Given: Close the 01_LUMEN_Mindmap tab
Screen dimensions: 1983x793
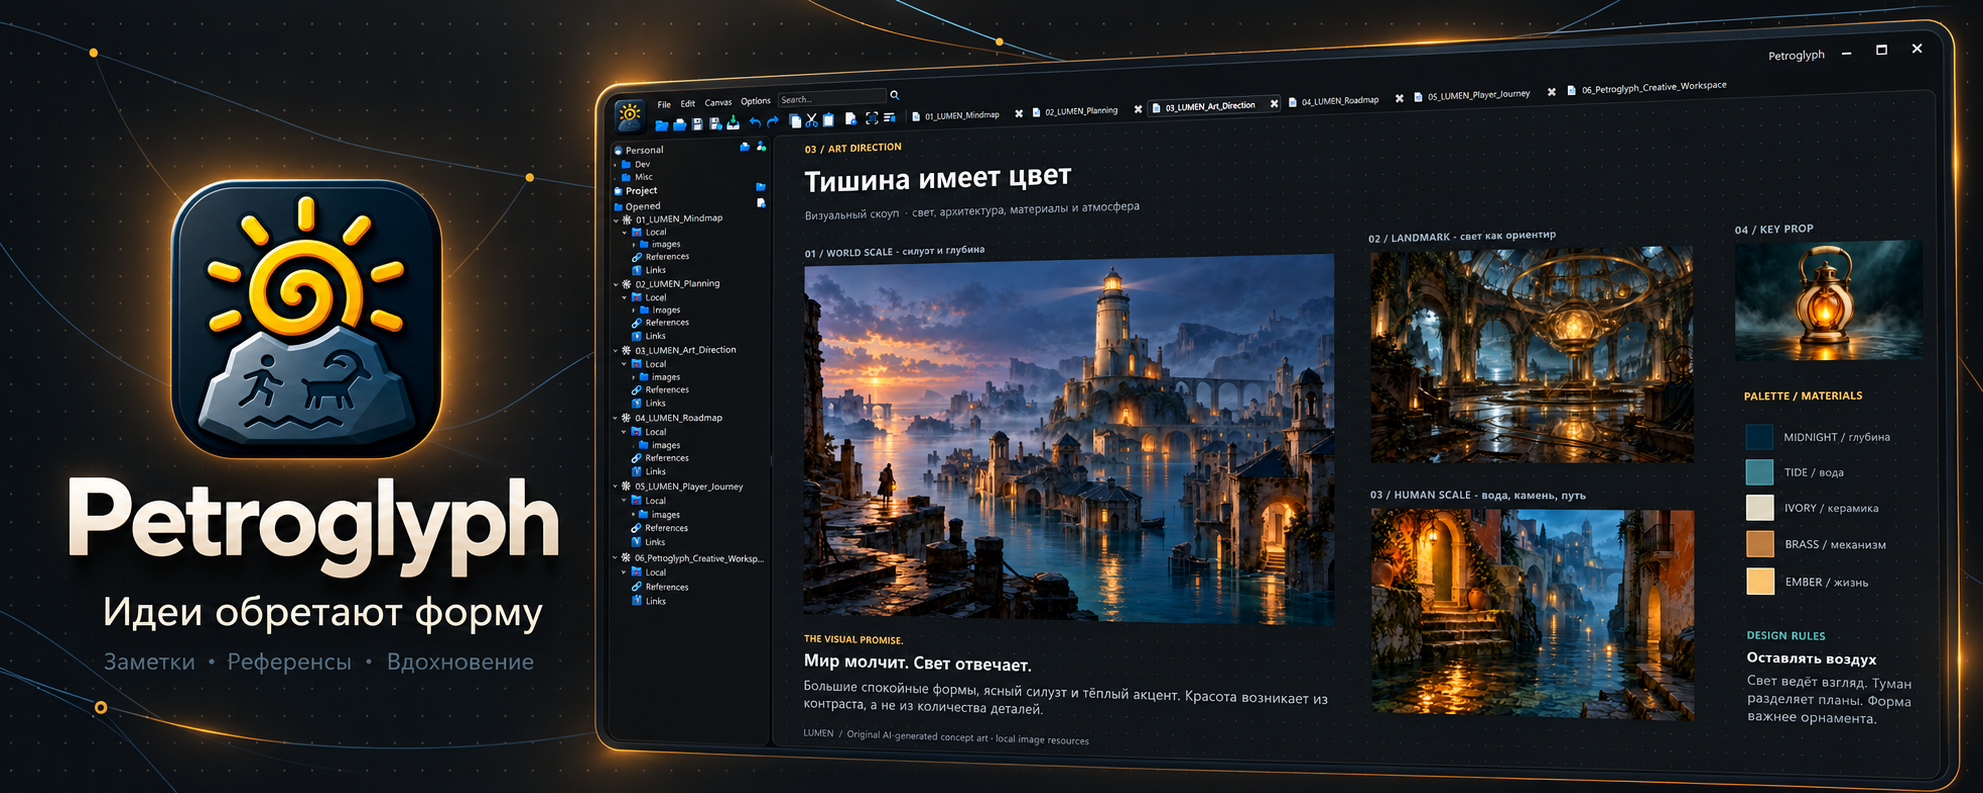Looking at the screenshot, I should [x=1019, y=113].
